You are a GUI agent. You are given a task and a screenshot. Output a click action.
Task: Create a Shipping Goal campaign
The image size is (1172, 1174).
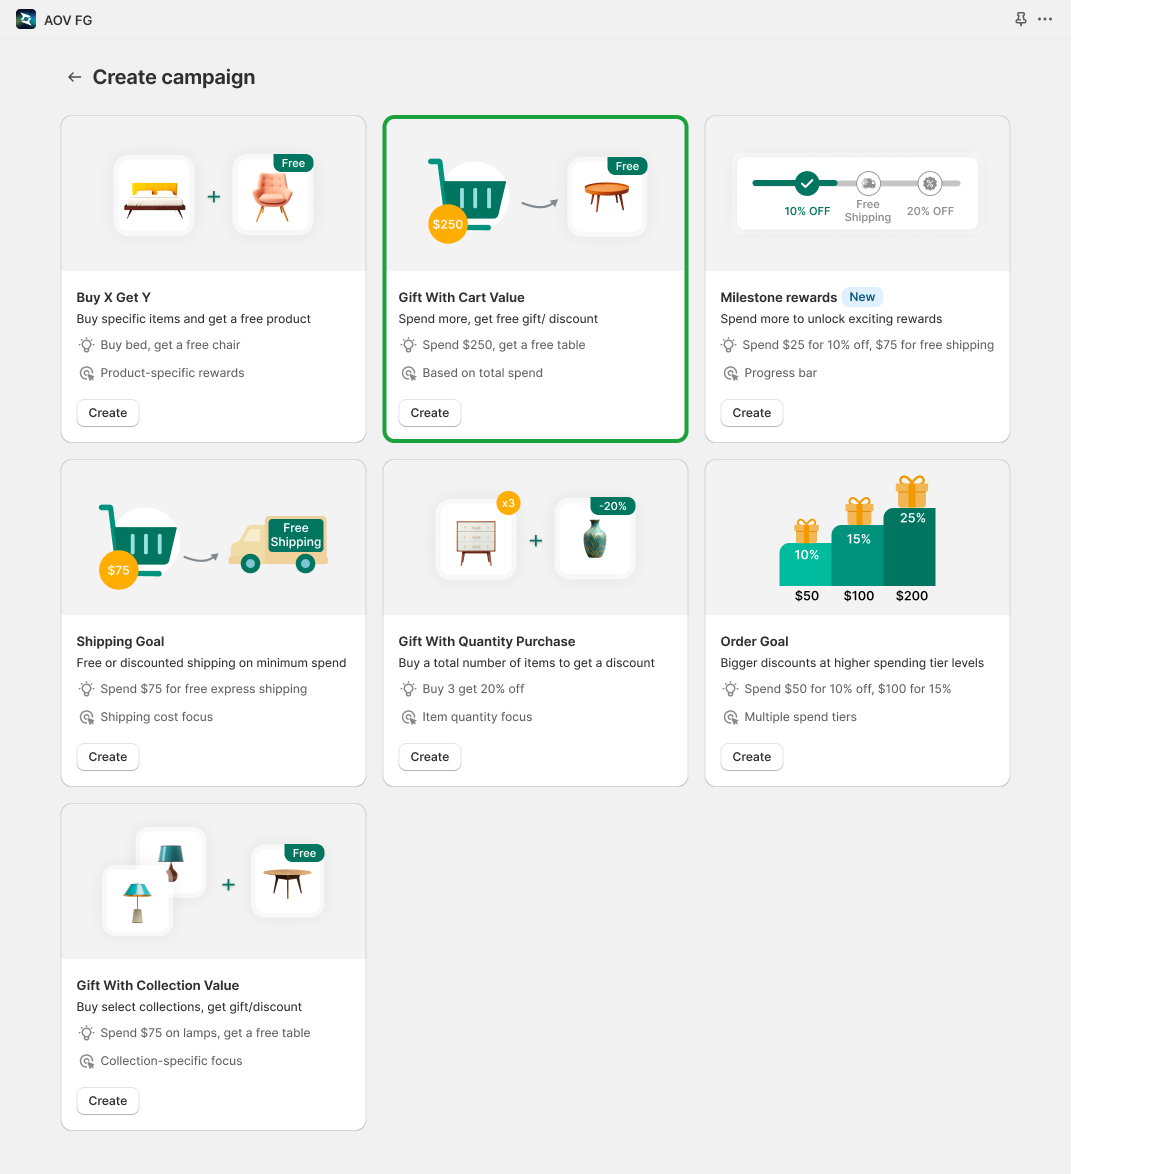(x=108, y=757)
